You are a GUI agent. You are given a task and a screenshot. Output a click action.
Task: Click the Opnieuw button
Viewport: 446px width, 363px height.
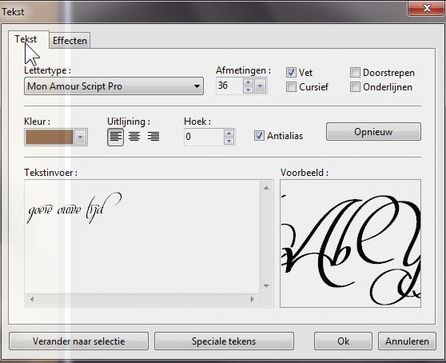[x=373, y=132]
